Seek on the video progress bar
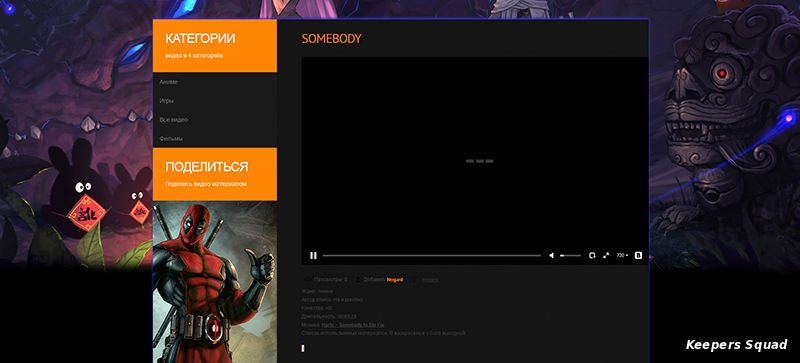This screenshot has width=800, height=363. tap(432, 255)
